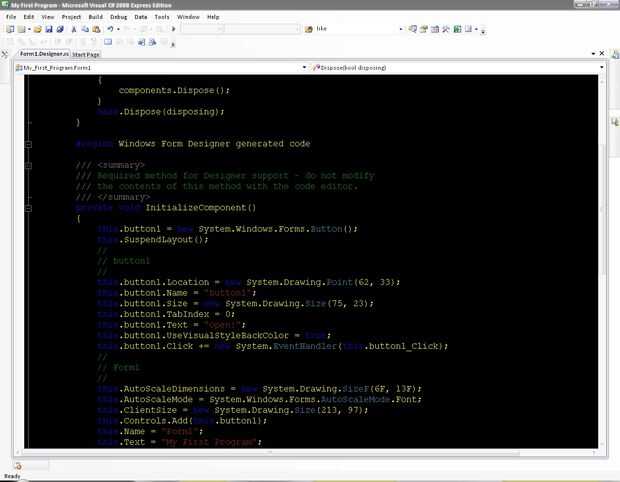The width and height of the screenshot is (620, 482).
Task: Click the New Project toolbar icon
Action: (x=10, y=29)
